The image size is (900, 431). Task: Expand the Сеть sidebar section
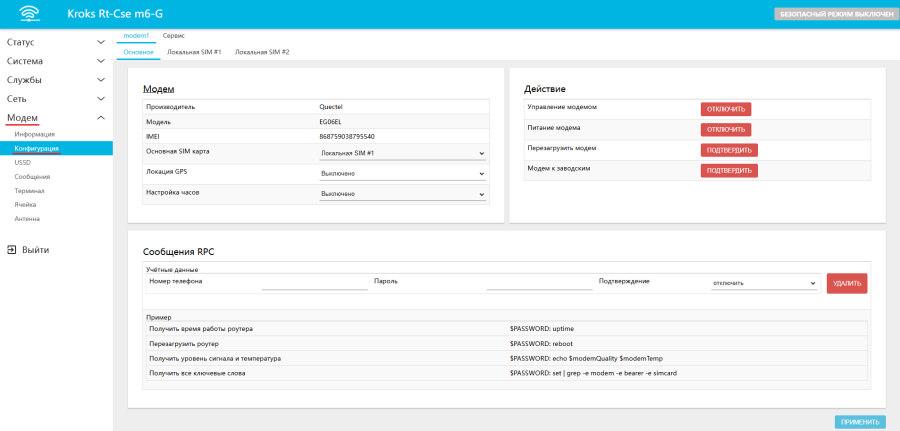56,99
